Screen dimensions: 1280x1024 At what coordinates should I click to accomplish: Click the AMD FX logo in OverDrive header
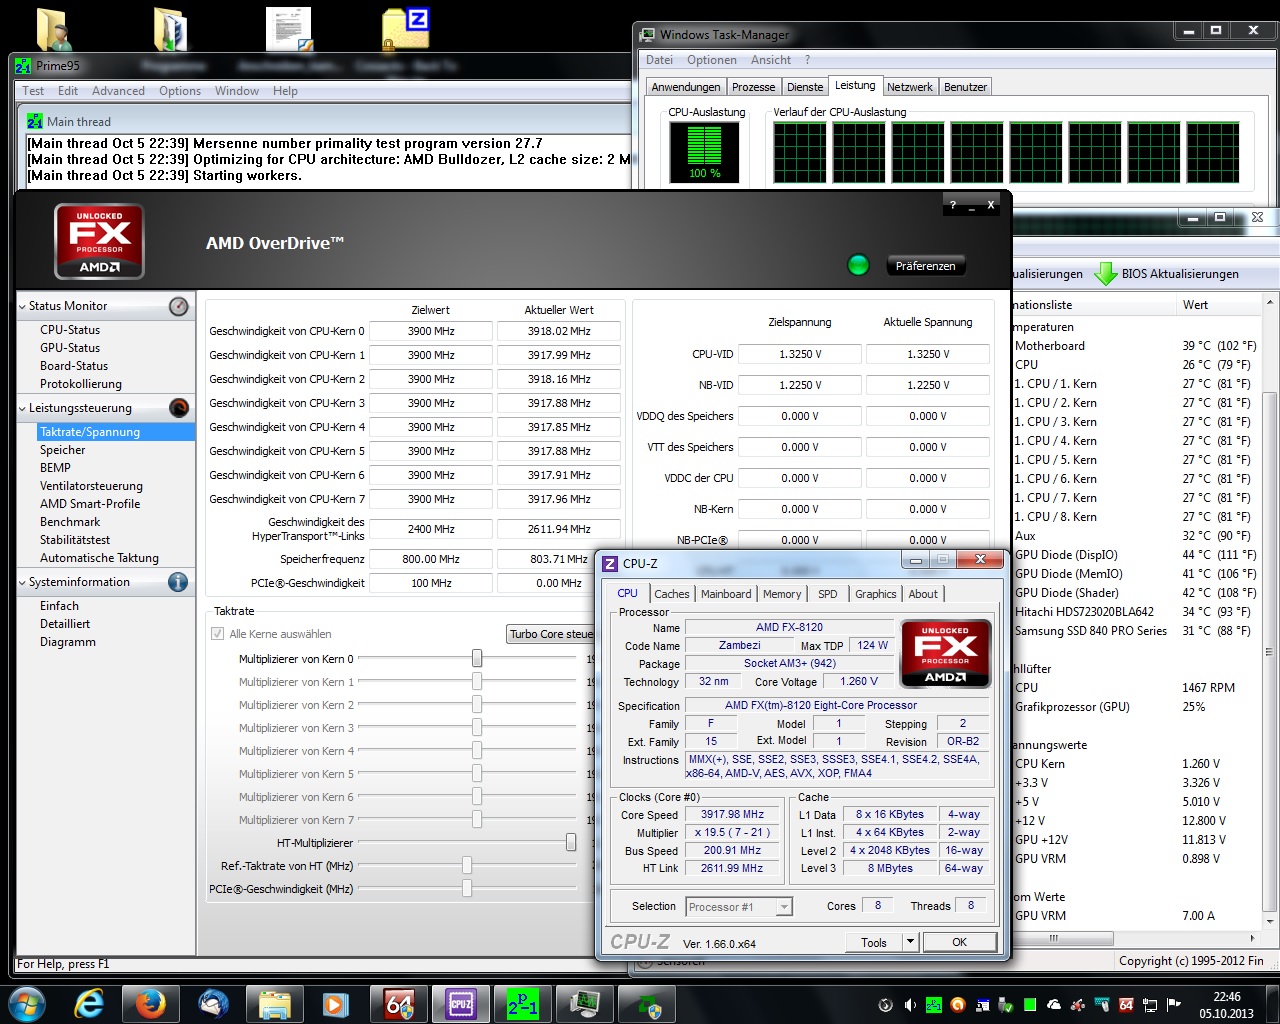(x=99, y=241)
